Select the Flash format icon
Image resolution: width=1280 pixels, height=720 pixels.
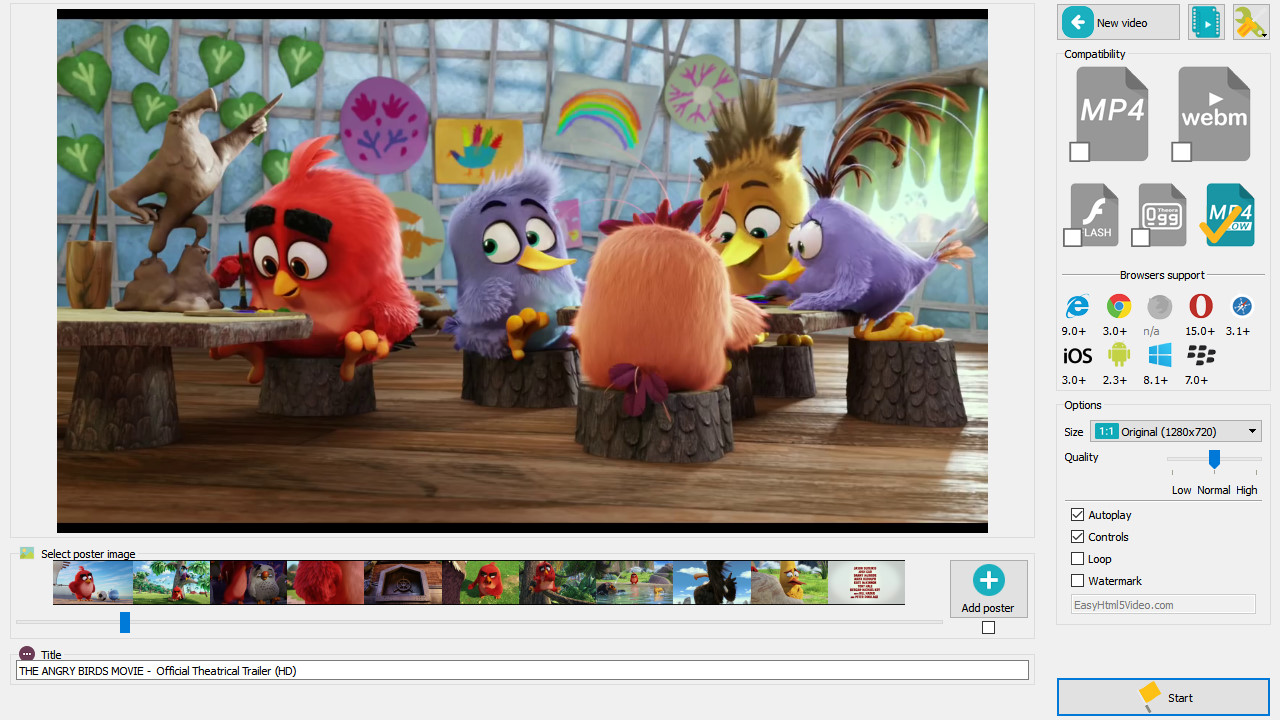pos(1094,214)
